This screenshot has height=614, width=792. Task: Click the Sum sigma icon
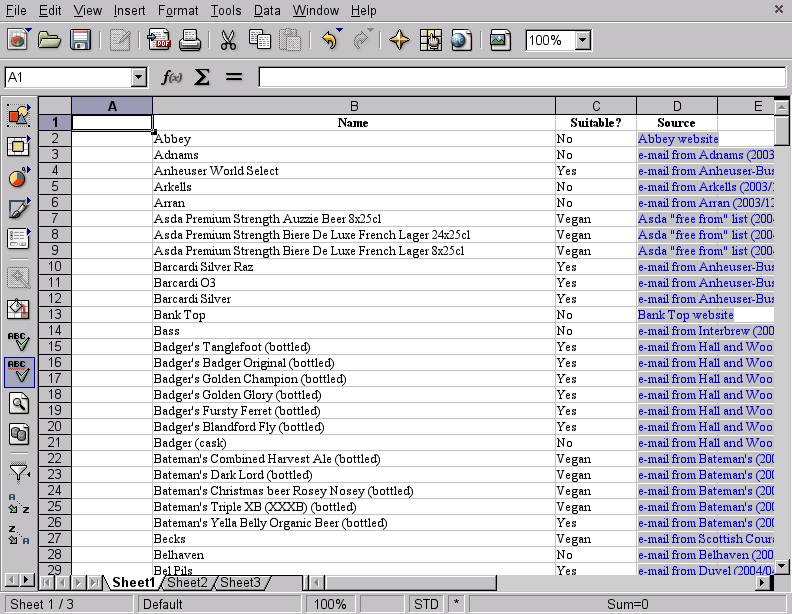pos(202,77)
